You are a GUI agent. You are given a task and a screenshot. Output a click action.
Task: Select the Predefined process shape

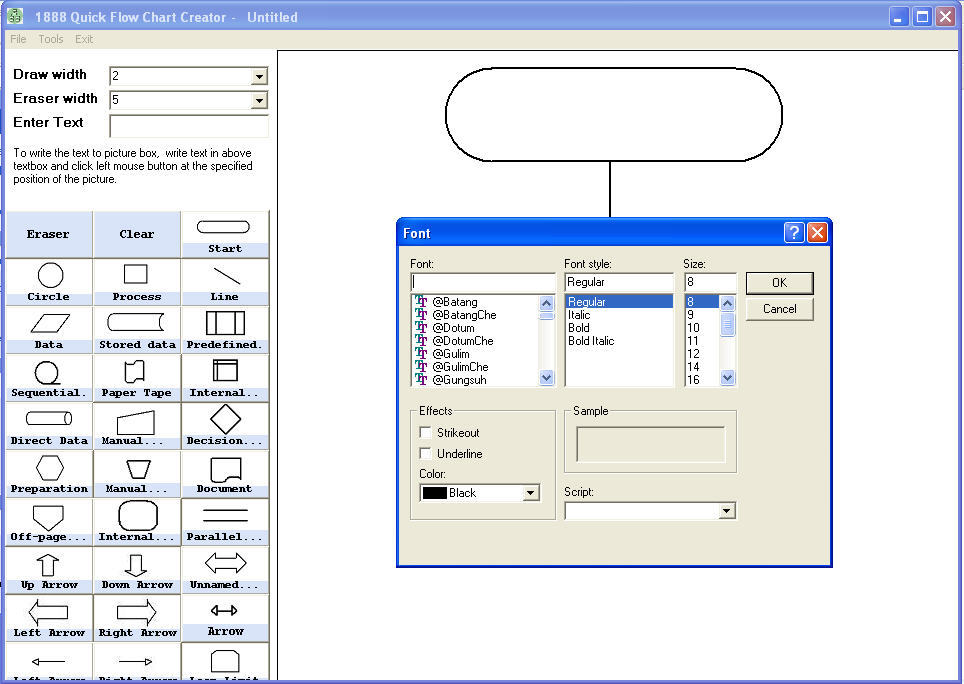[x=225, y=329]
